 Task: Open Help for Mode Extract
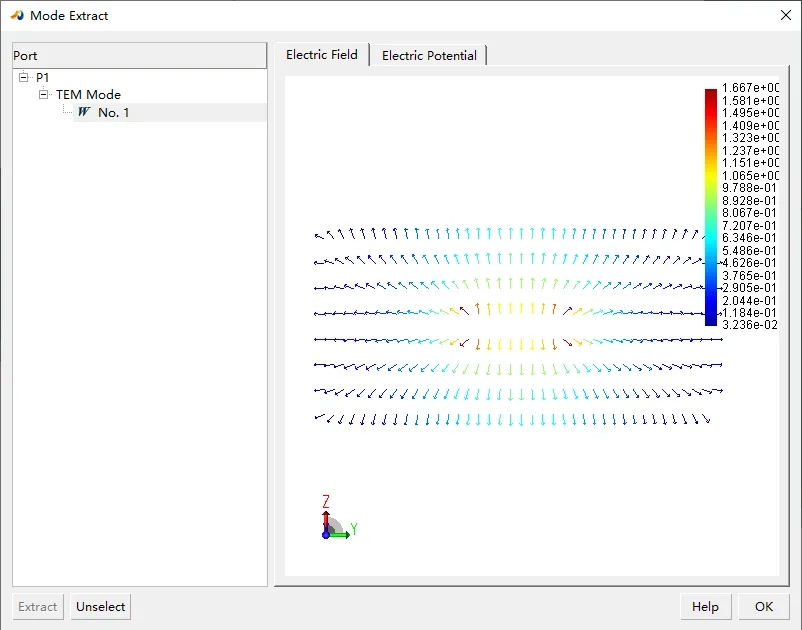click(x=705, y=606)
